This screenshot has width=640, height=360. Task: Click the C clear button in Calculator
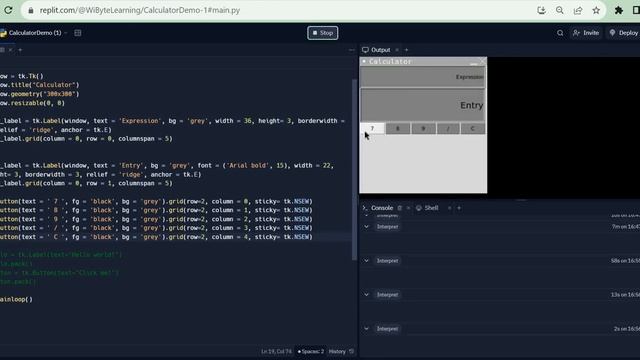click(x=473, y=129)
